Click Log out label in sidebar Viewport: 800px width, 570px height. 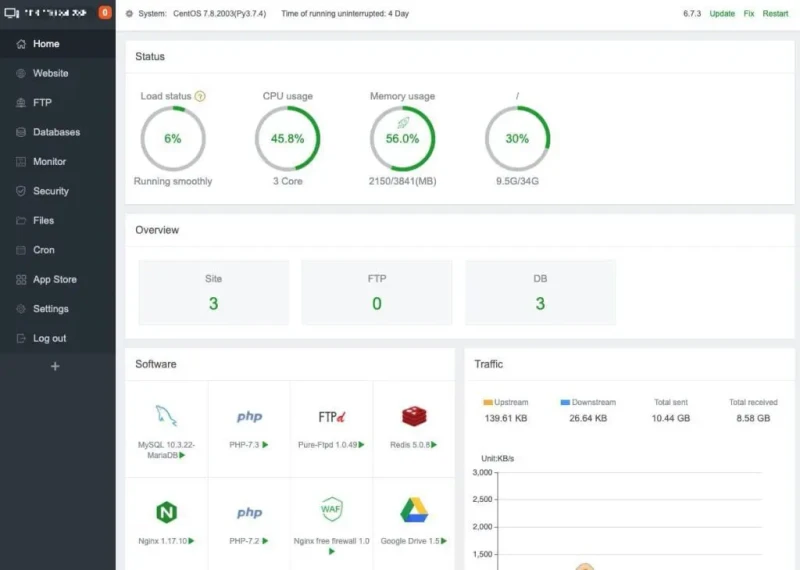(49, 338)
